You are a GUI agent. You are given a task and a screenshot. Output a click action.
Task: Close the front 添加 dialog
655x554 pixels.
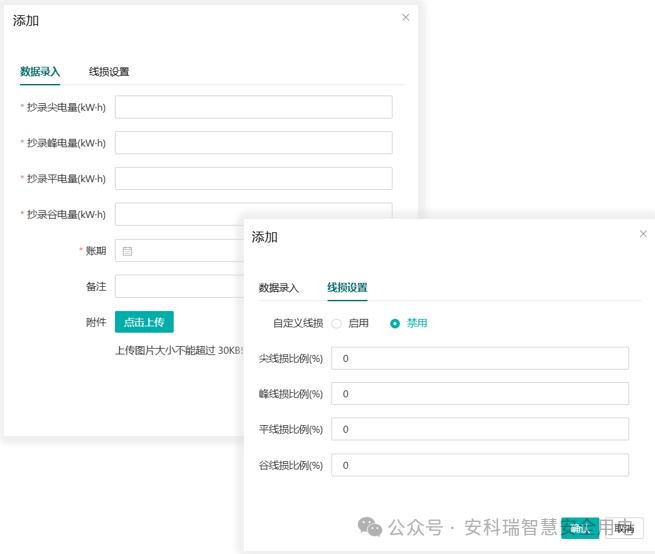643,234
